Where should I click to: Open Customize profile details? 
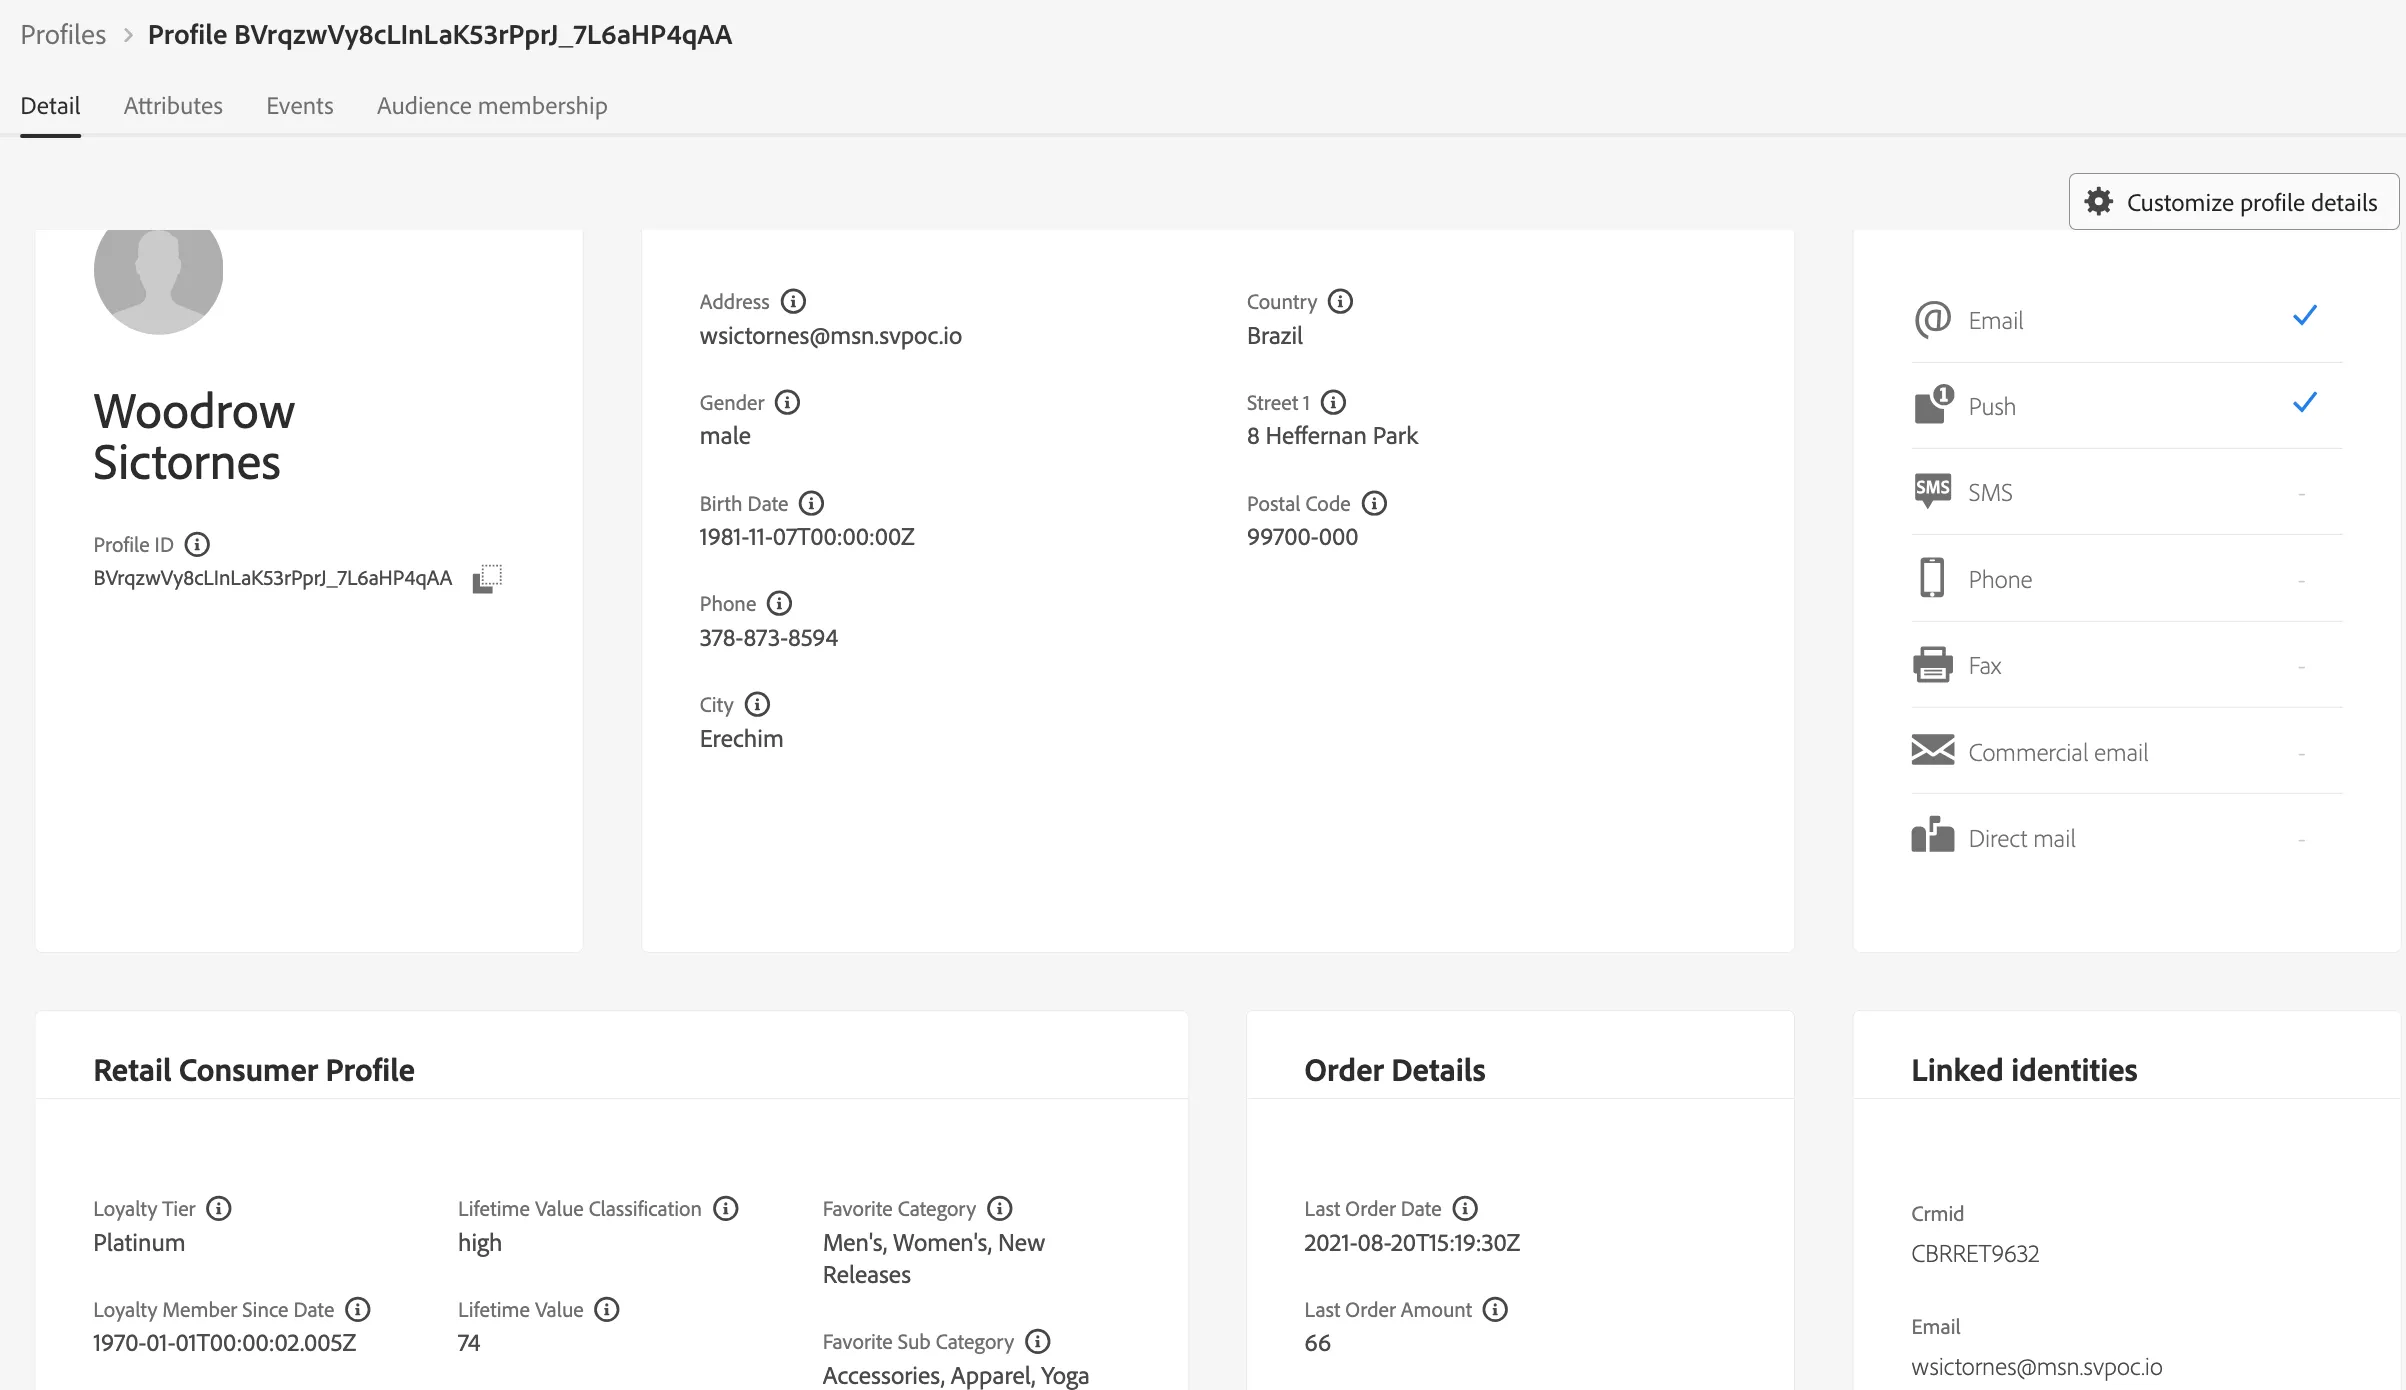coord(2233,202)
